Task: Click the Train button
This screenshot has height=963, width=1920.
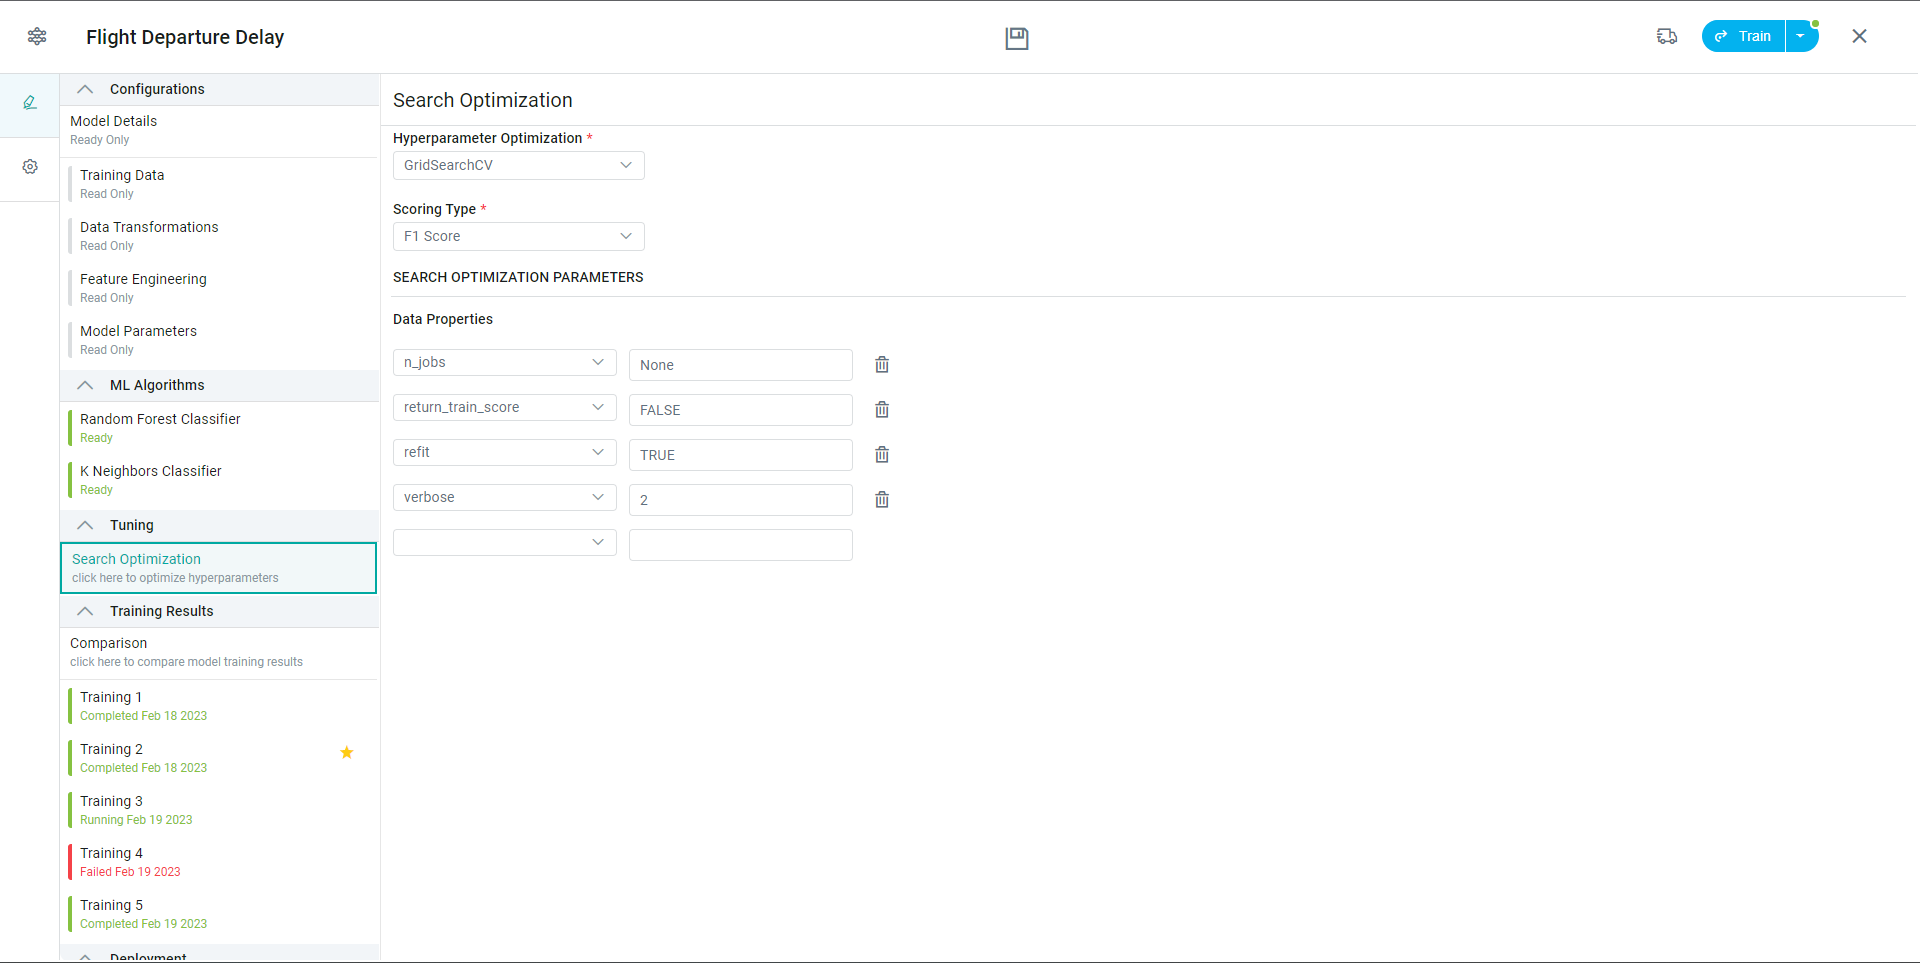Action: coord(1744,37)
